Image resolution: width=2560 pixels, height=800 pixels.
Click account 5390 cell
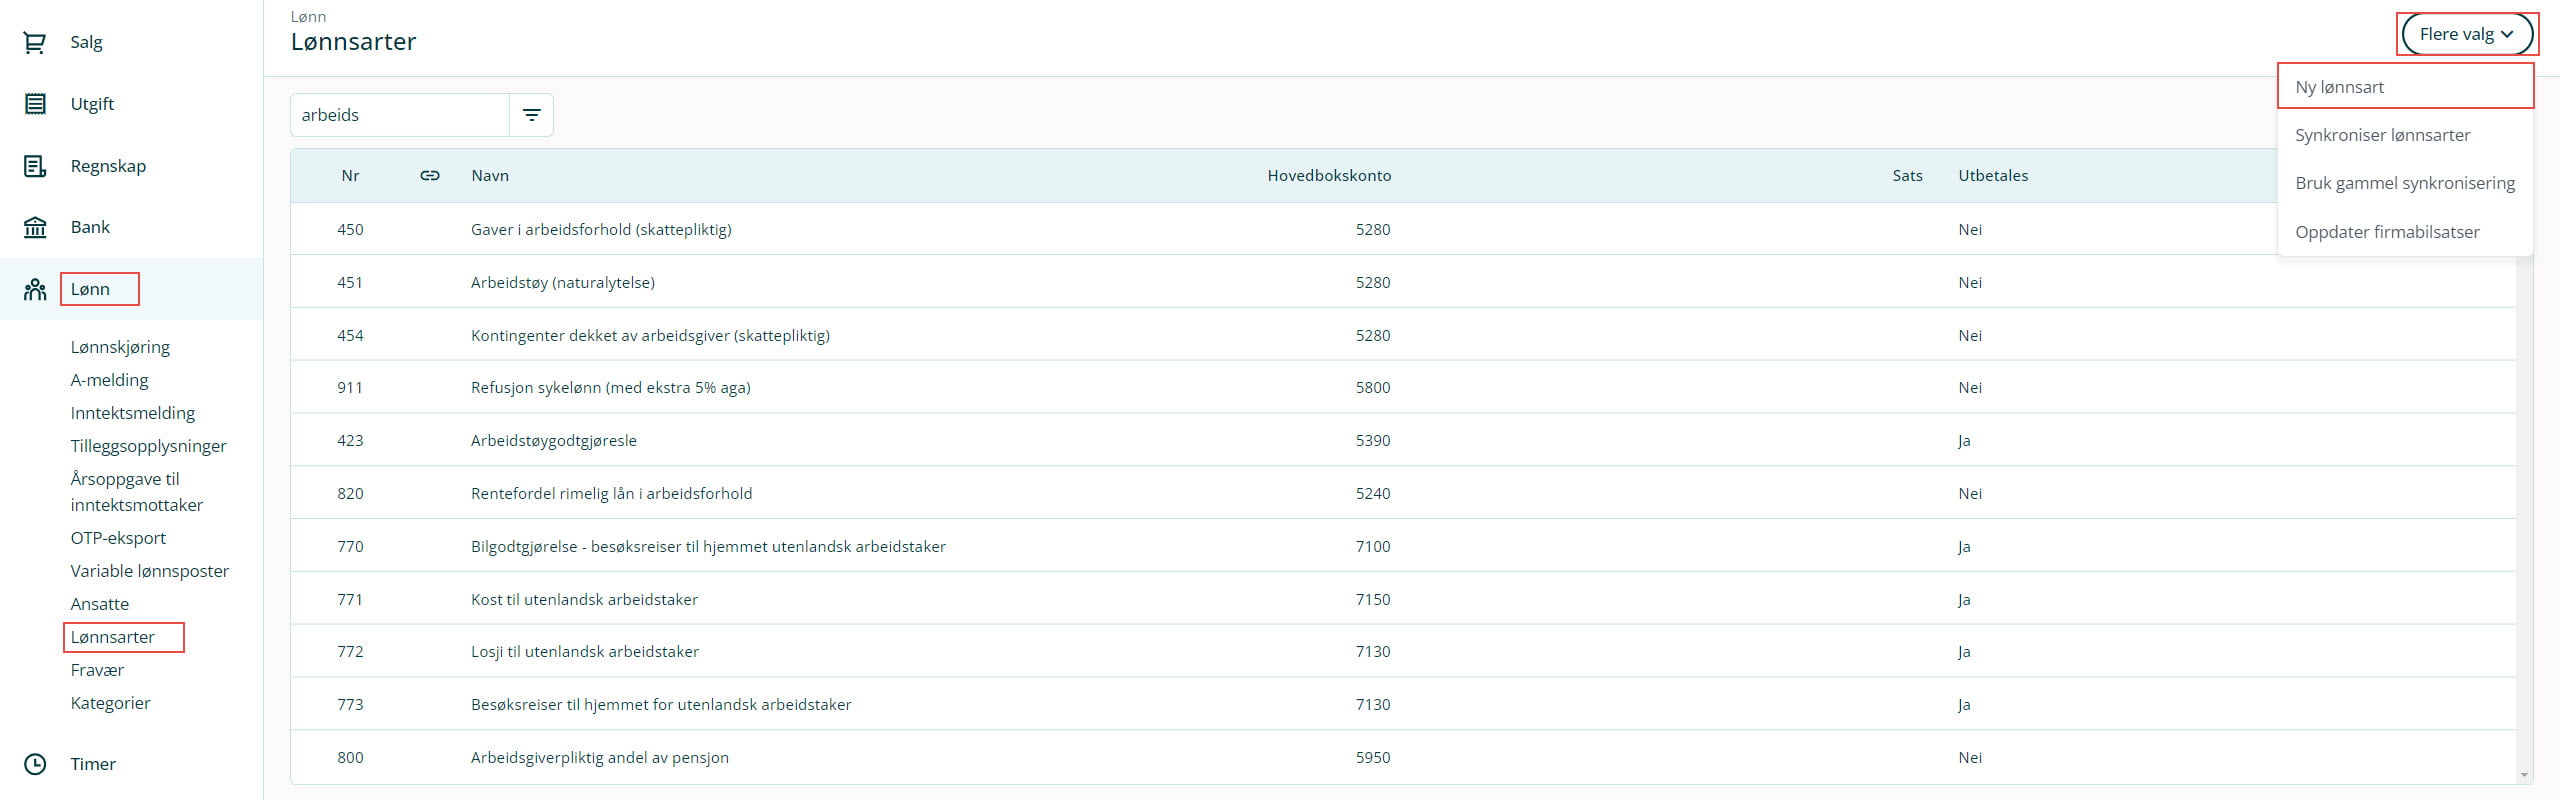pos(1373,441)
